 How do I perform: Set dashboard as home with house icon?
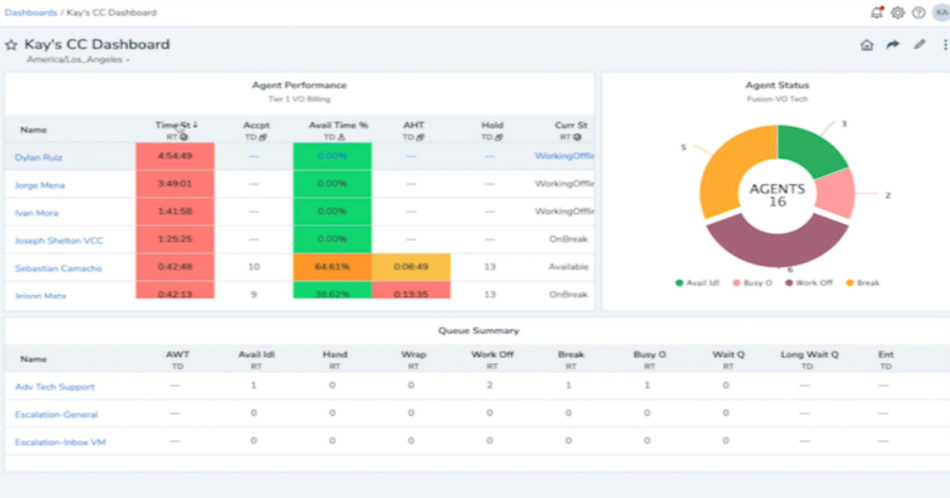tap(867, 45)
